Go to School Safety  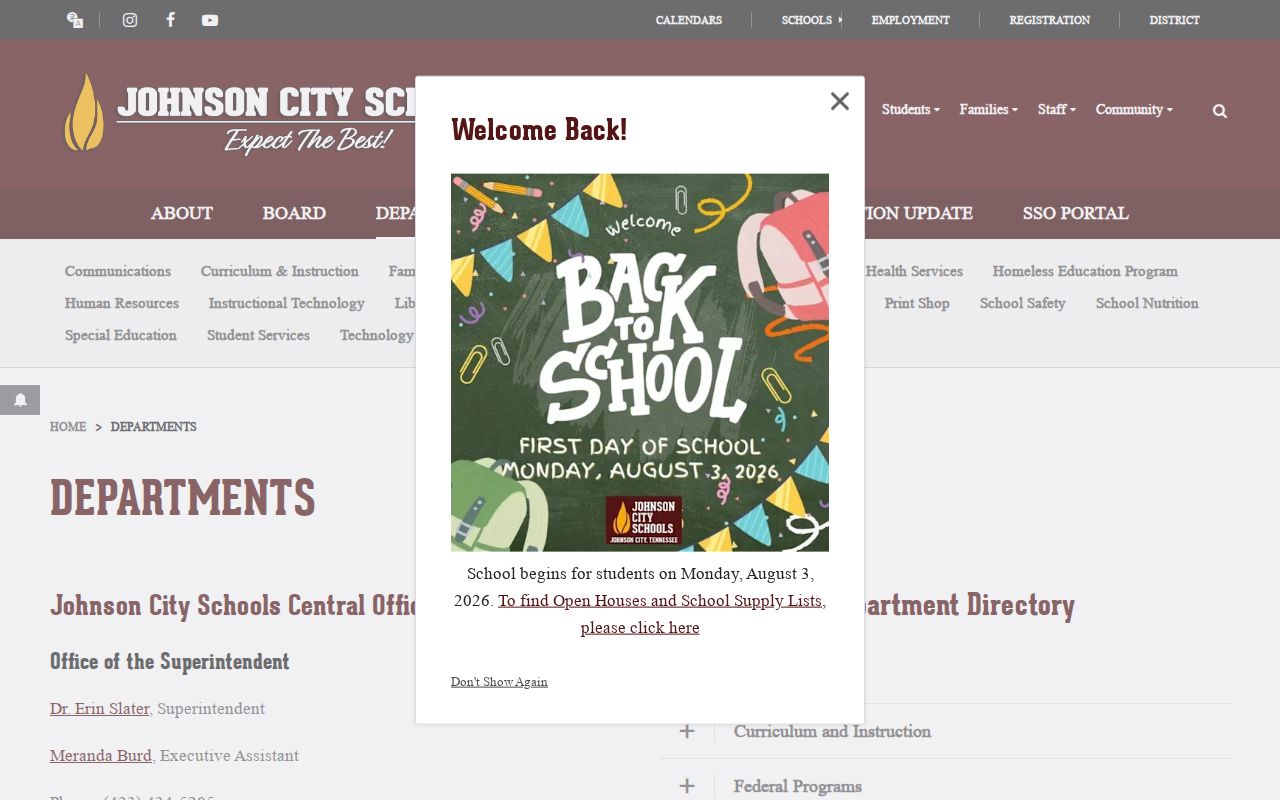point(1022,303)
